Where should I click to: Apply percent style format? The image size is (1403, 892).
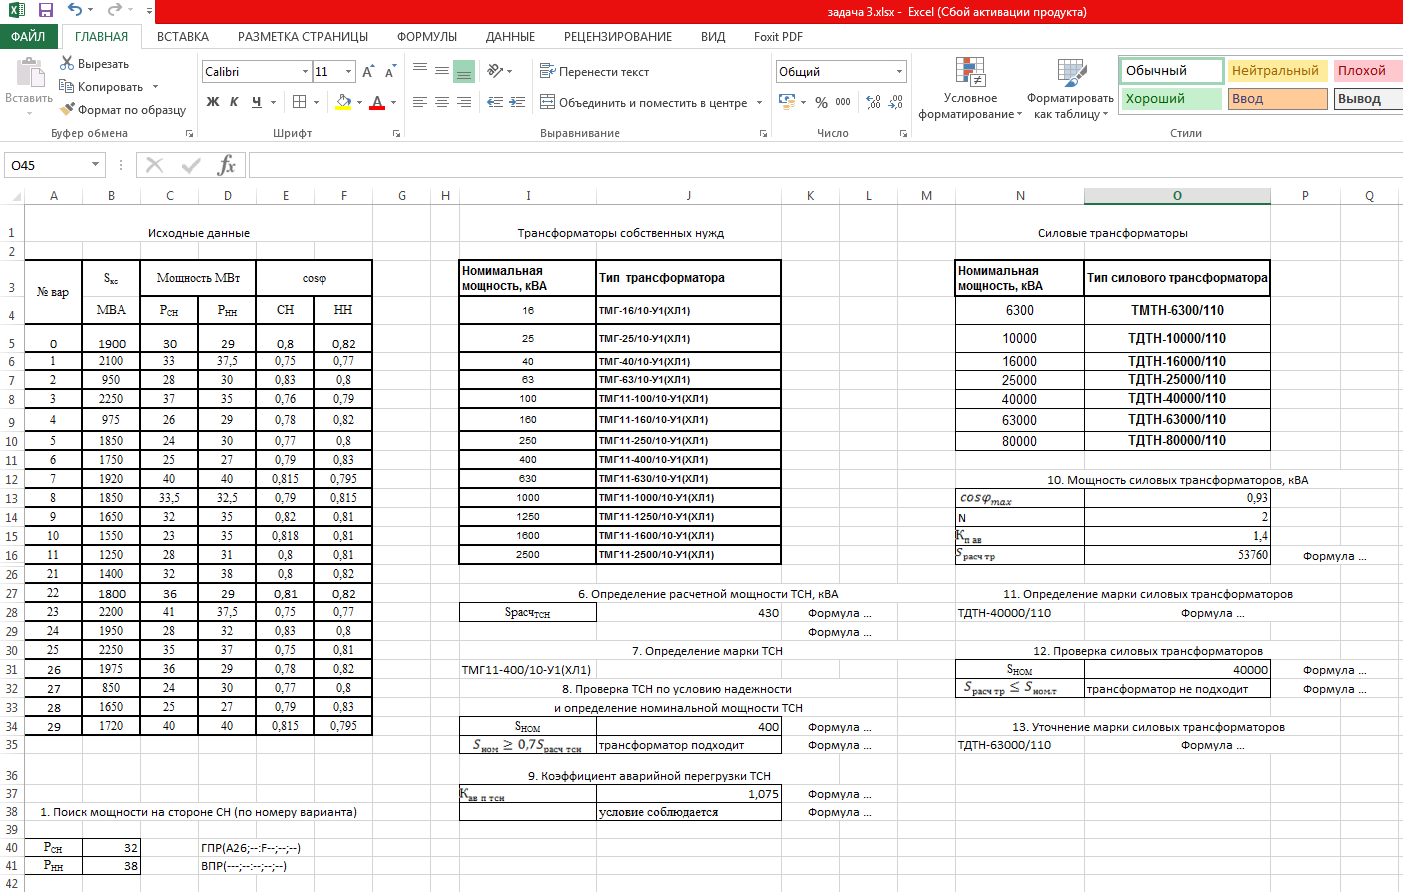click(821, 102)
